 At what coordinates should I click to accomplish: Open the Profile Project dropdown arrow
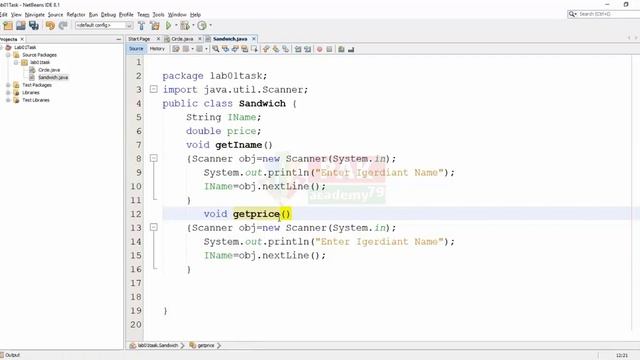(x=211, y=25)
